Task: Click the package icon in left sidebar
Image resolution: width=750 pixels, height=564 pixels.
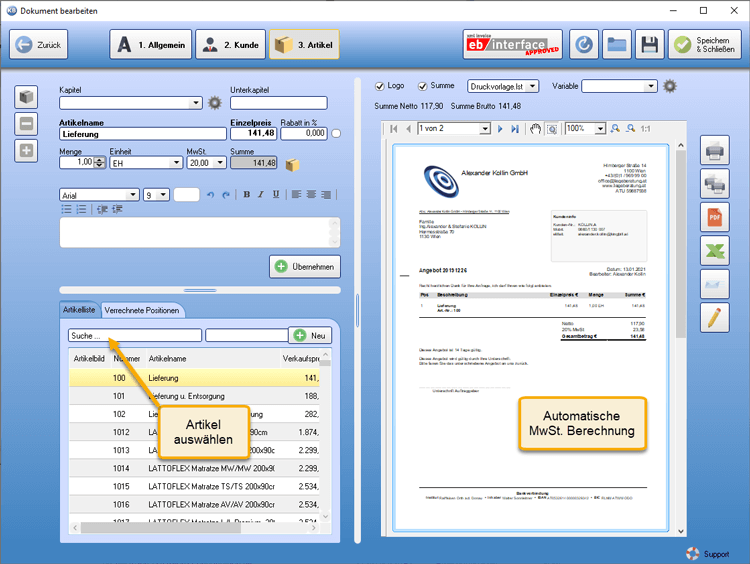Action: [26, 97]
